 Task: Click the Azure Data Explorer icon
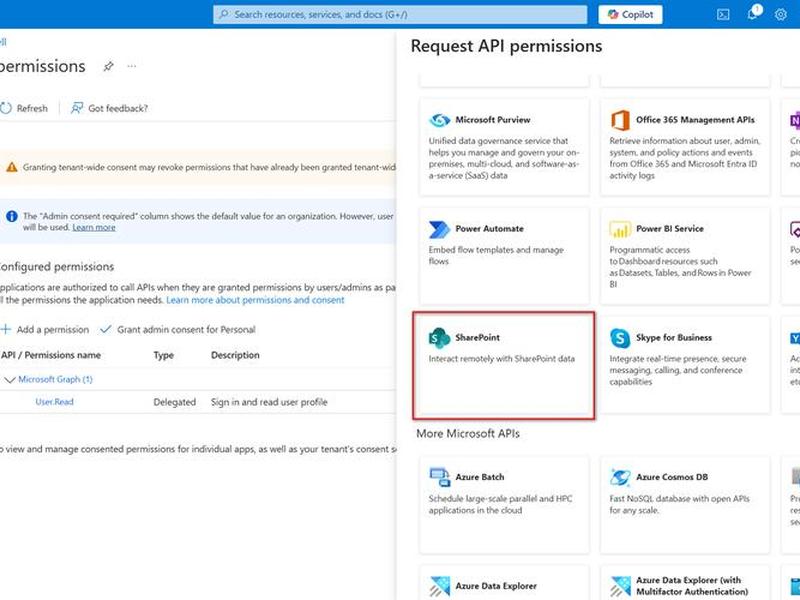pyautogui.click(x=439, y=587)
